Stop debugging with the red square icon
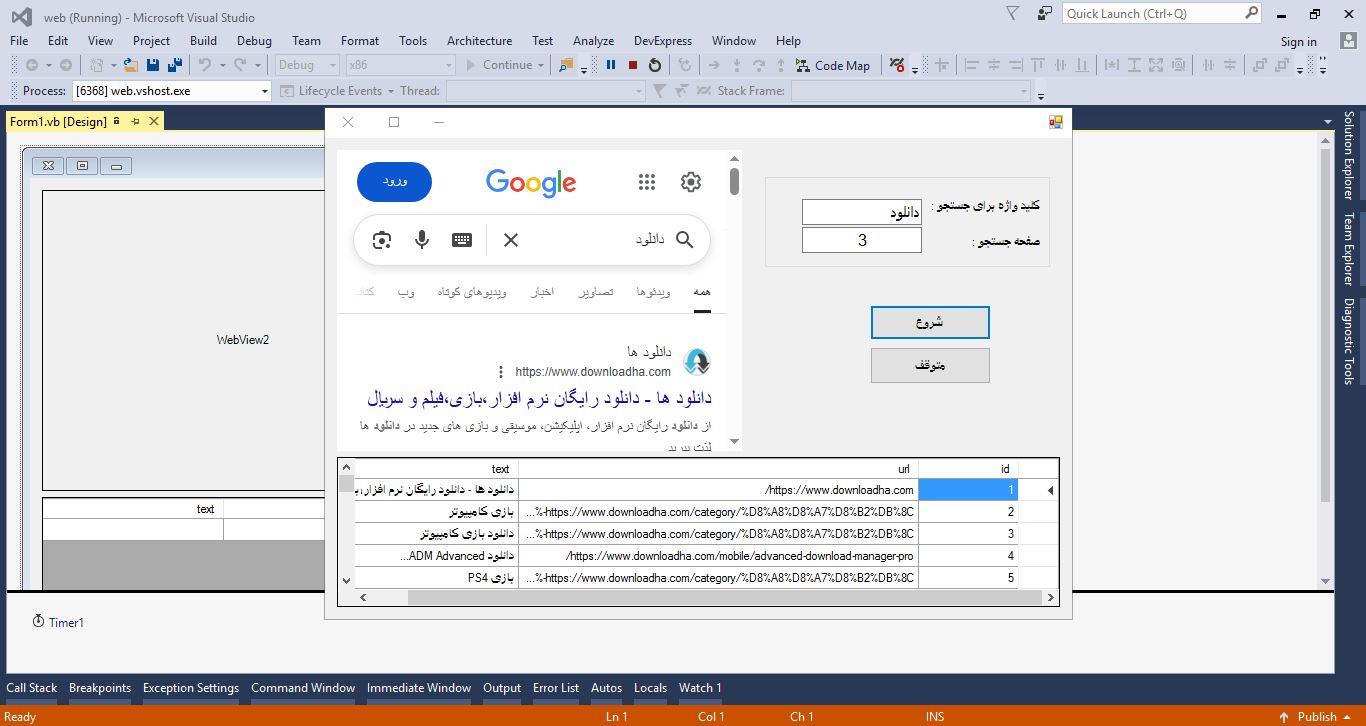 (x=631, y=65)
